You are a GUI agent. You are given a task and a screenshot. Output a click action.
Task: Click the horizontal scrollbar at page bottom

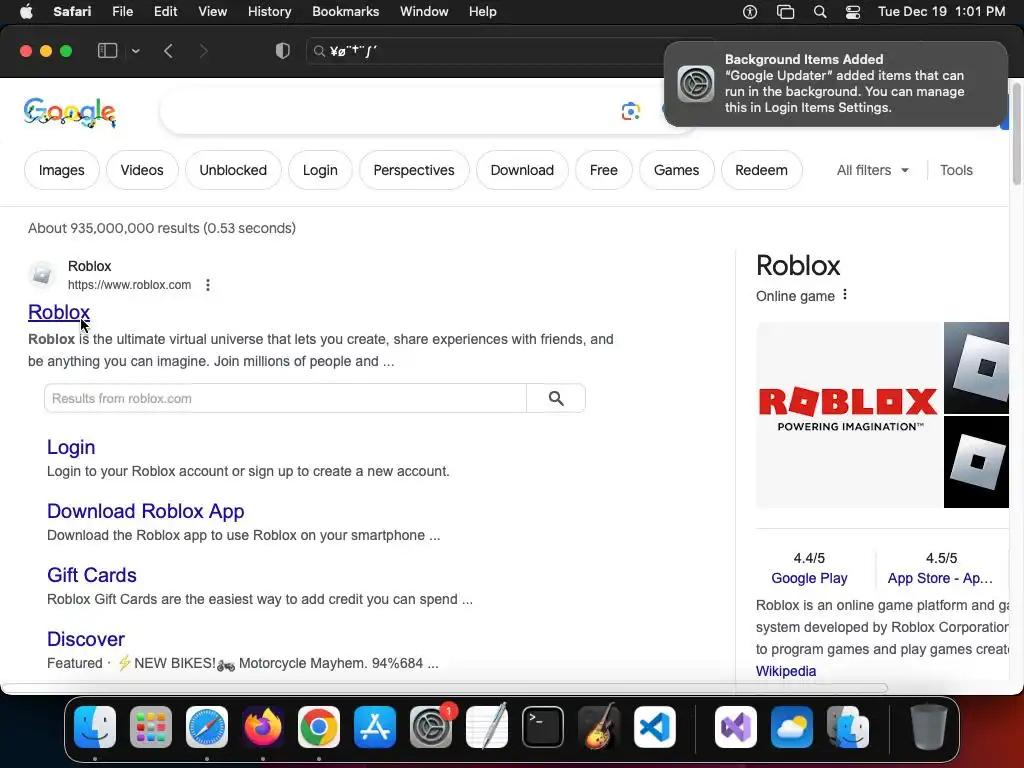coord(444,688)
